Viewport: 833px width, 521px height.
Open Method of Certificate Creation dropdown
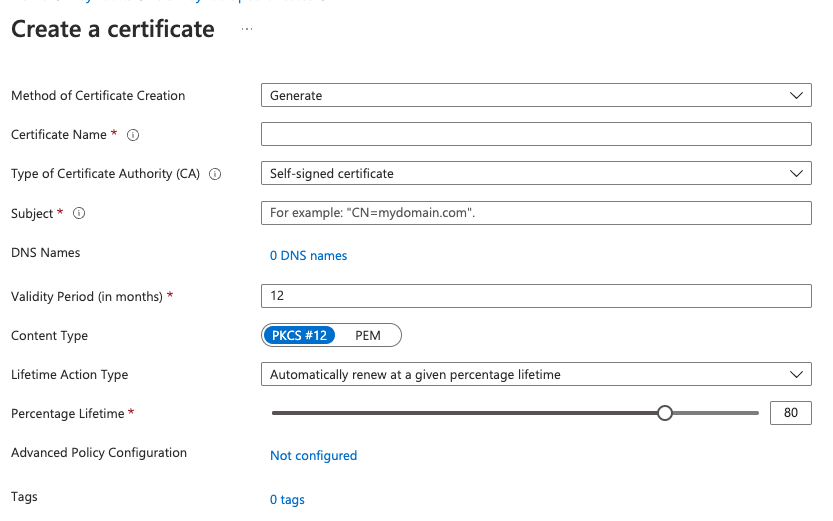pos(536,95)
